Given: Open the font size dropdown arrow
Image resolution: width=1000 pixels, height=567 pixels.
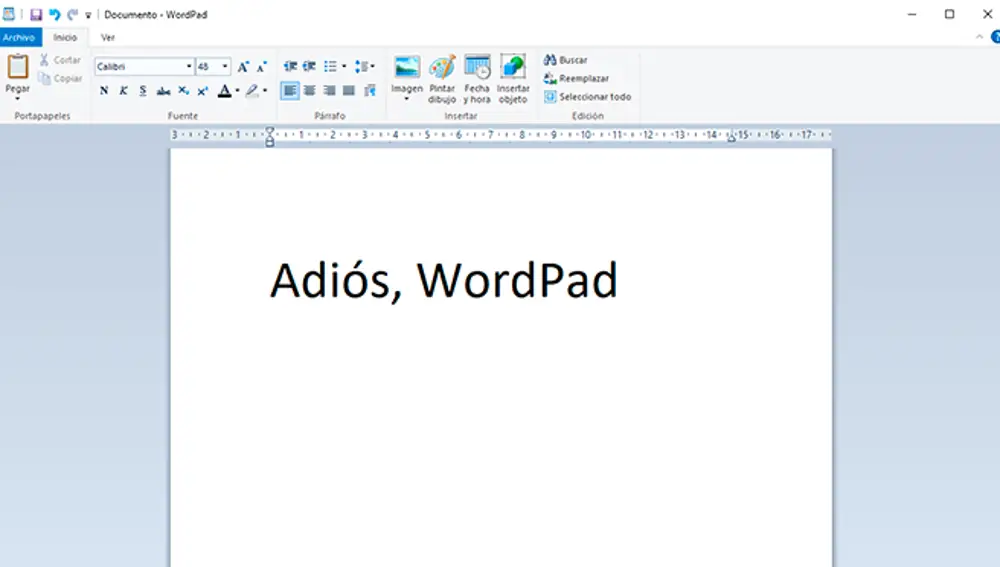Looking at the screenshot, I should click(225, 66).
